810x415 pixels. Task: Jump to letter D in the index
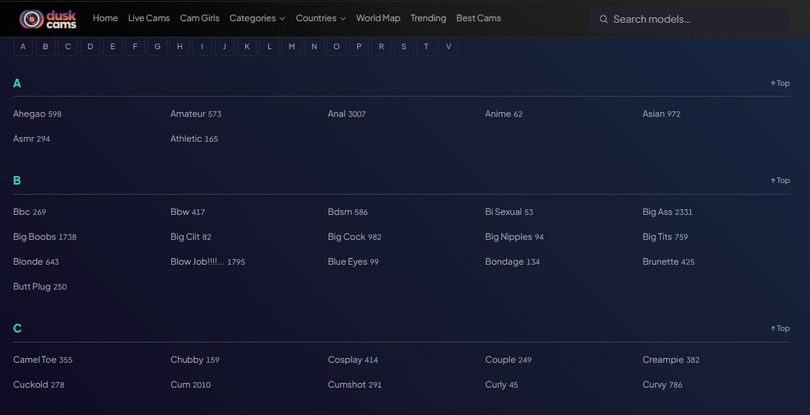point(90,47)
